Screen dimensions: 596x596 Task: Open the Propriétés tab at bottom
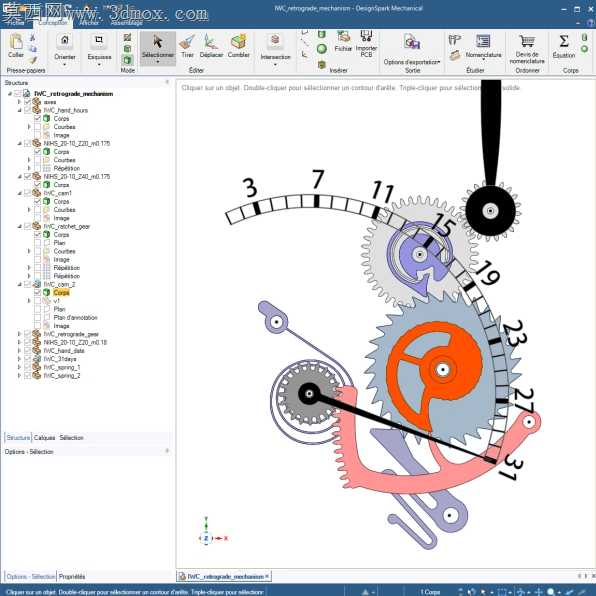(72, 577)
